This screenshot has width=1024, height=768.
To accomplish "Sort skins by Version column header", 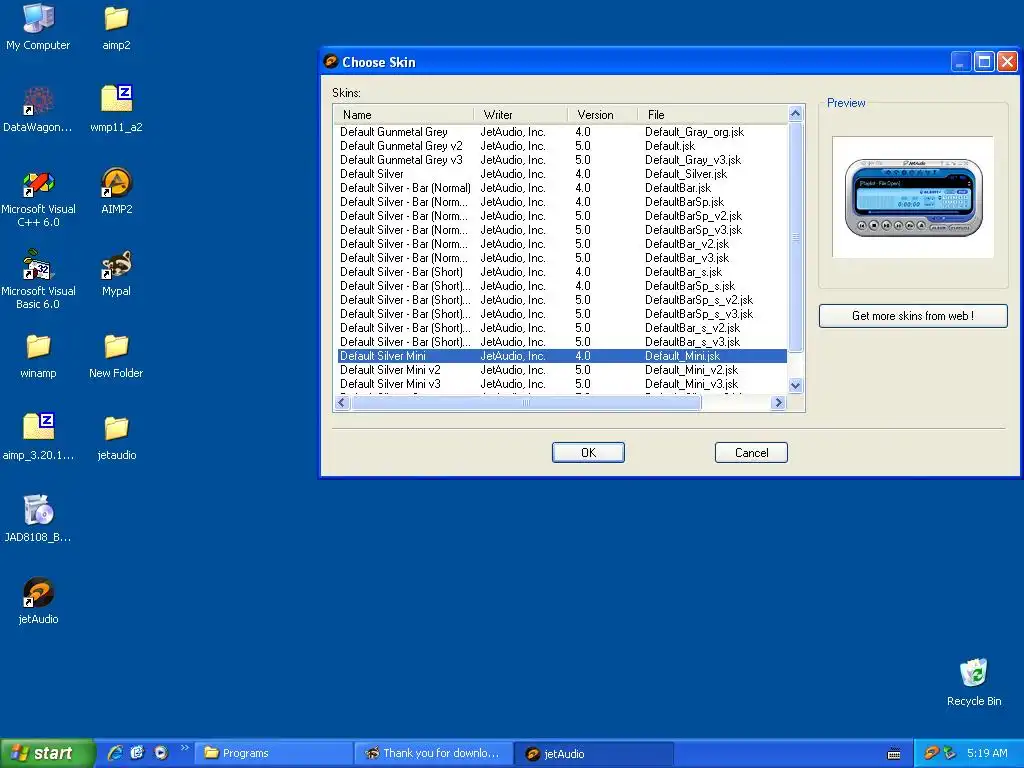I will pos(603,114).
